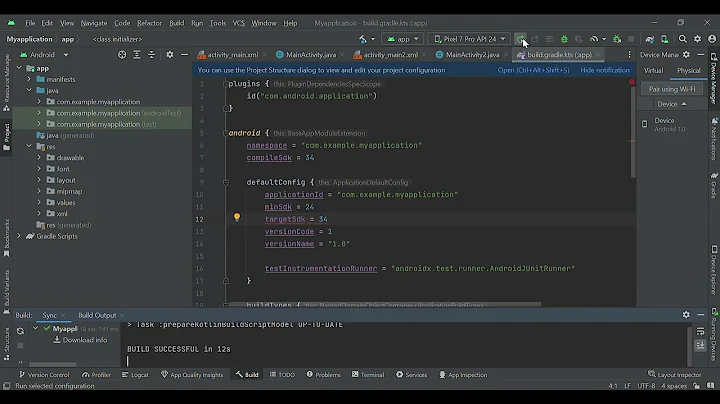Click the Make Project hammer icon
This screenshot has width=720, height=404.
pos(363,39)
